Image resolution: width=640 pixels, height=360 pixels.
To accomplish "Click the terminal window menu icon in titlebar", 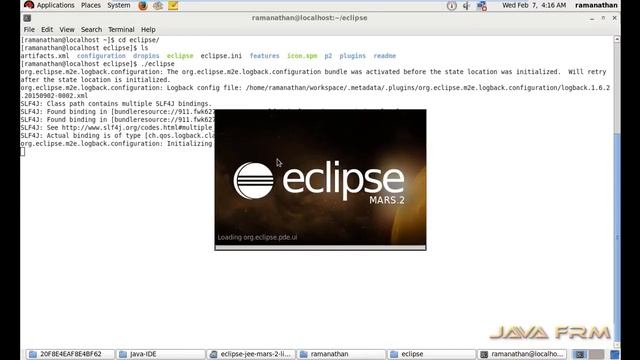I will pos(27,18).
